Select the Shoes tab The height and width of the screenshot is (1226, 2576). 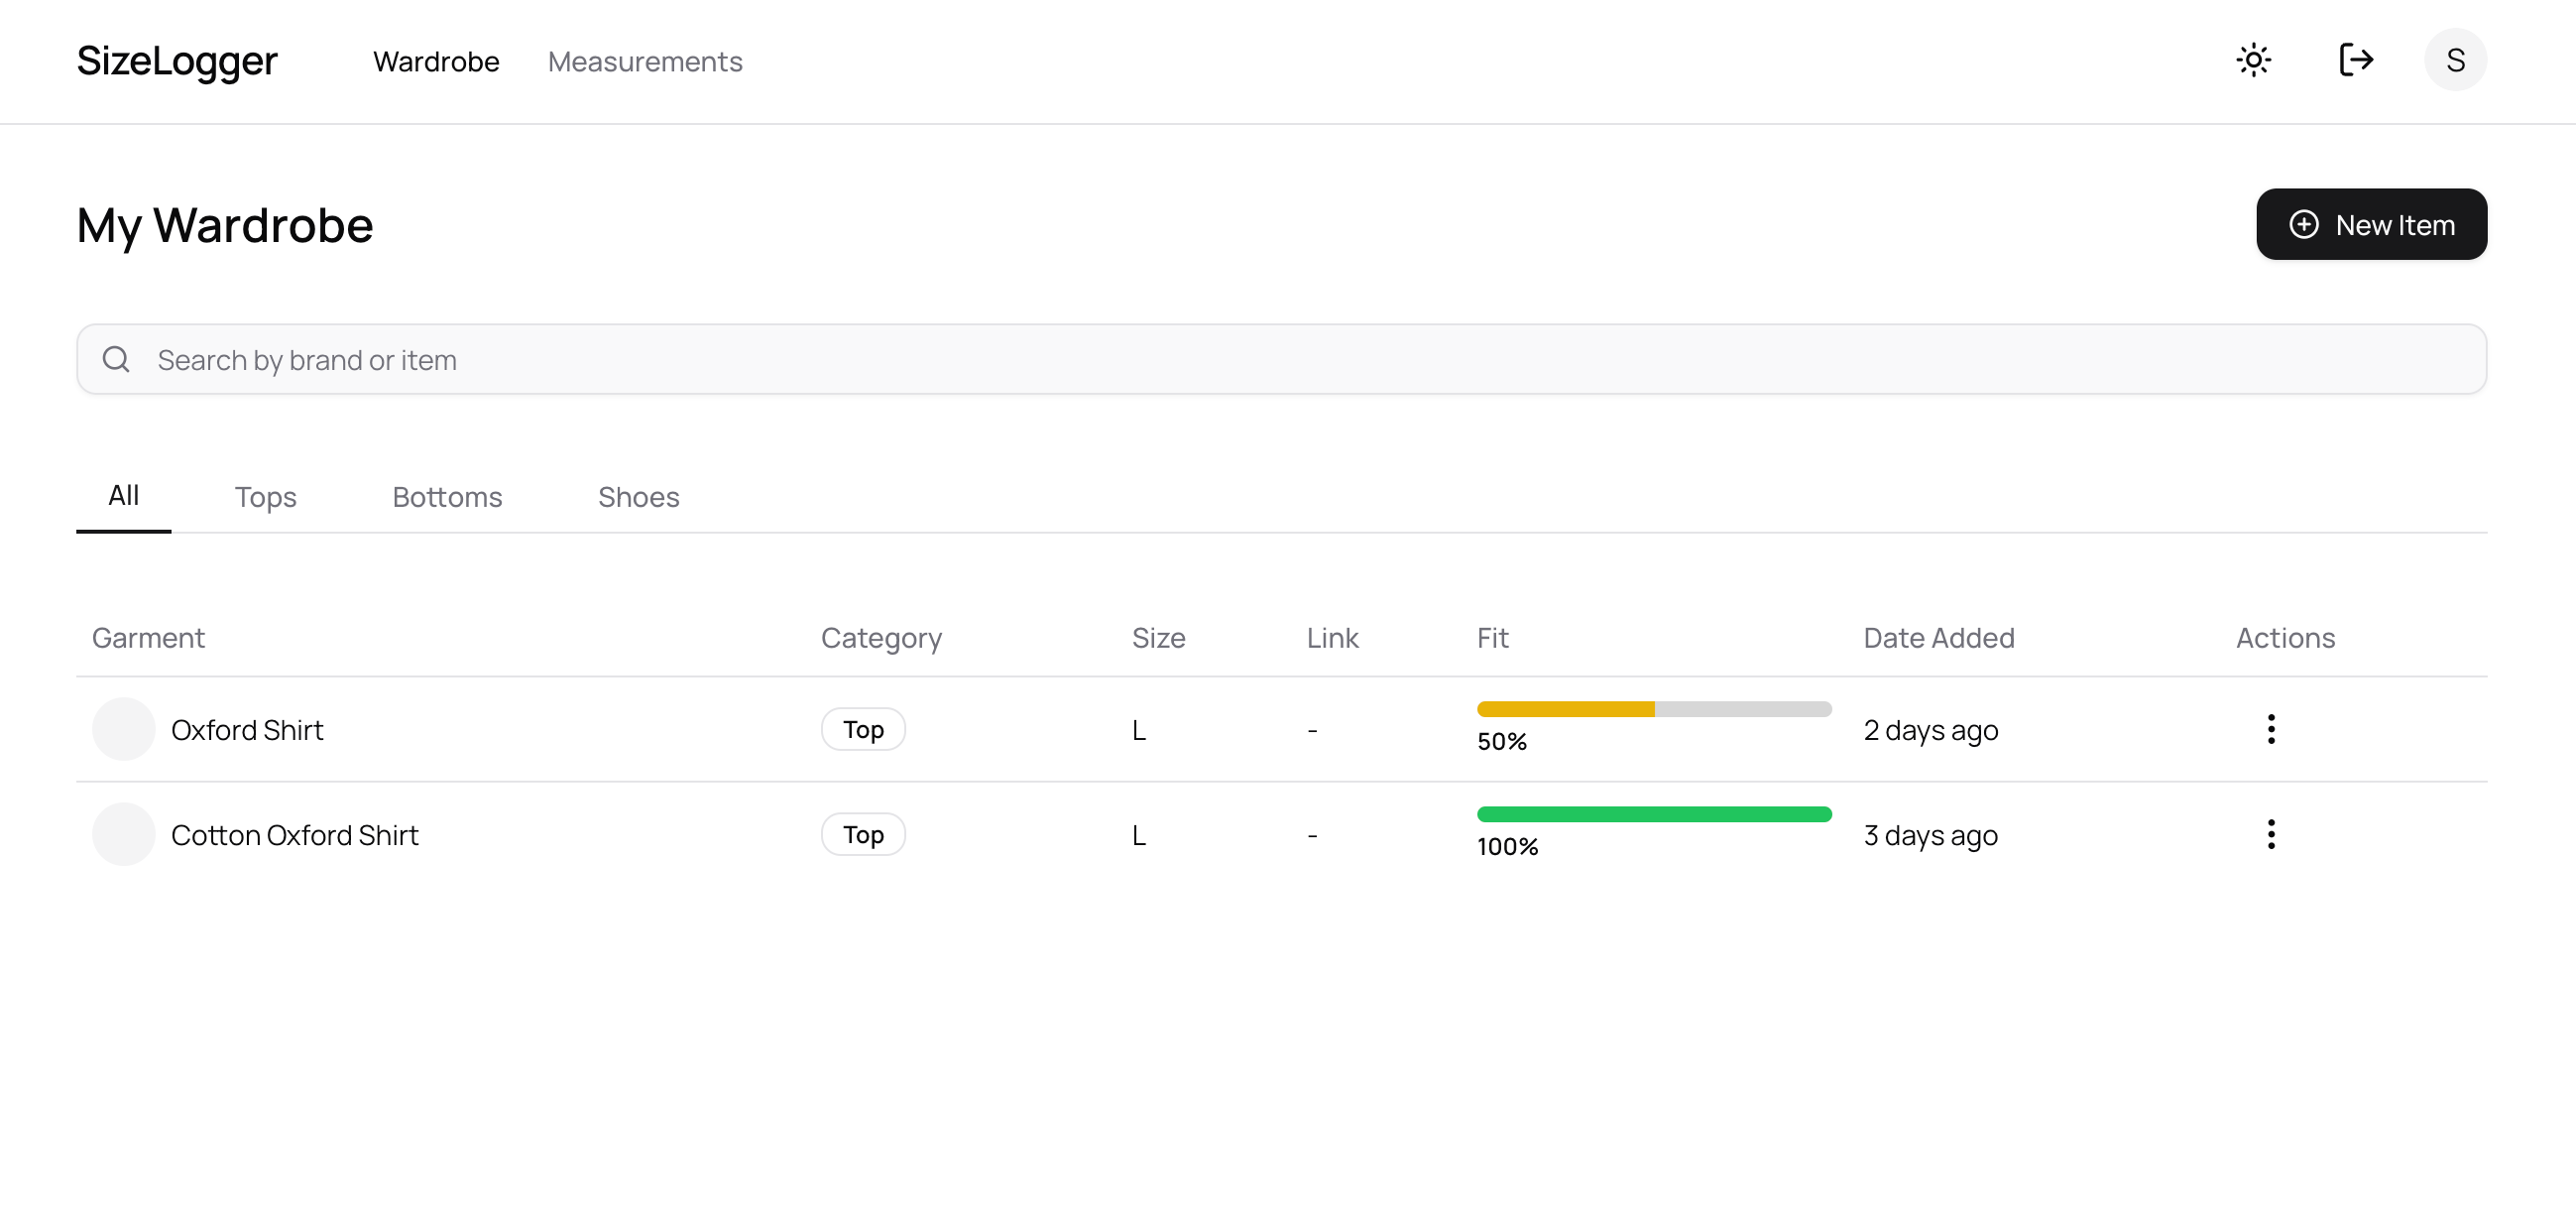coord(638,497)
